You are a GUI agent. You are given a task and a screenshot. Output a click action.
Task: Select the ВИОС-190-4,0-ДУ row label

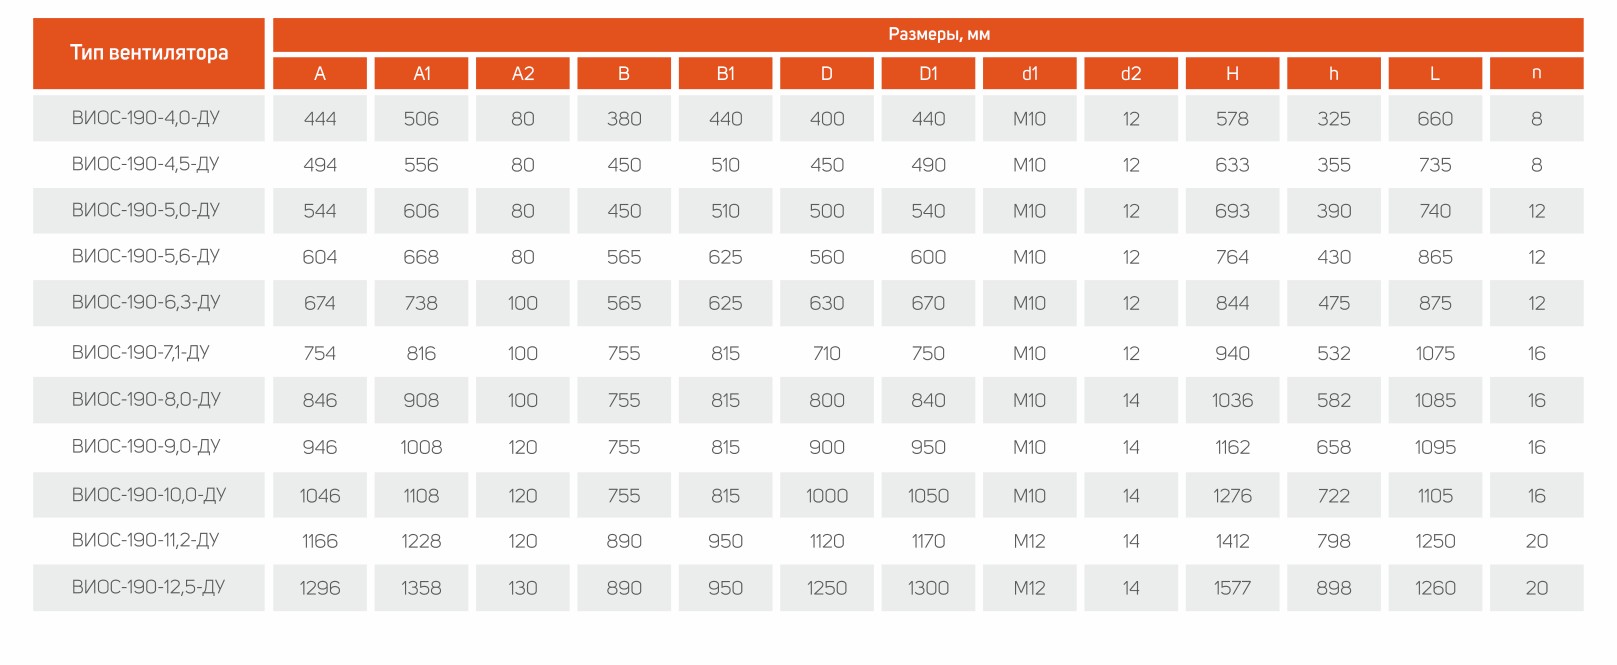(149, 118)
